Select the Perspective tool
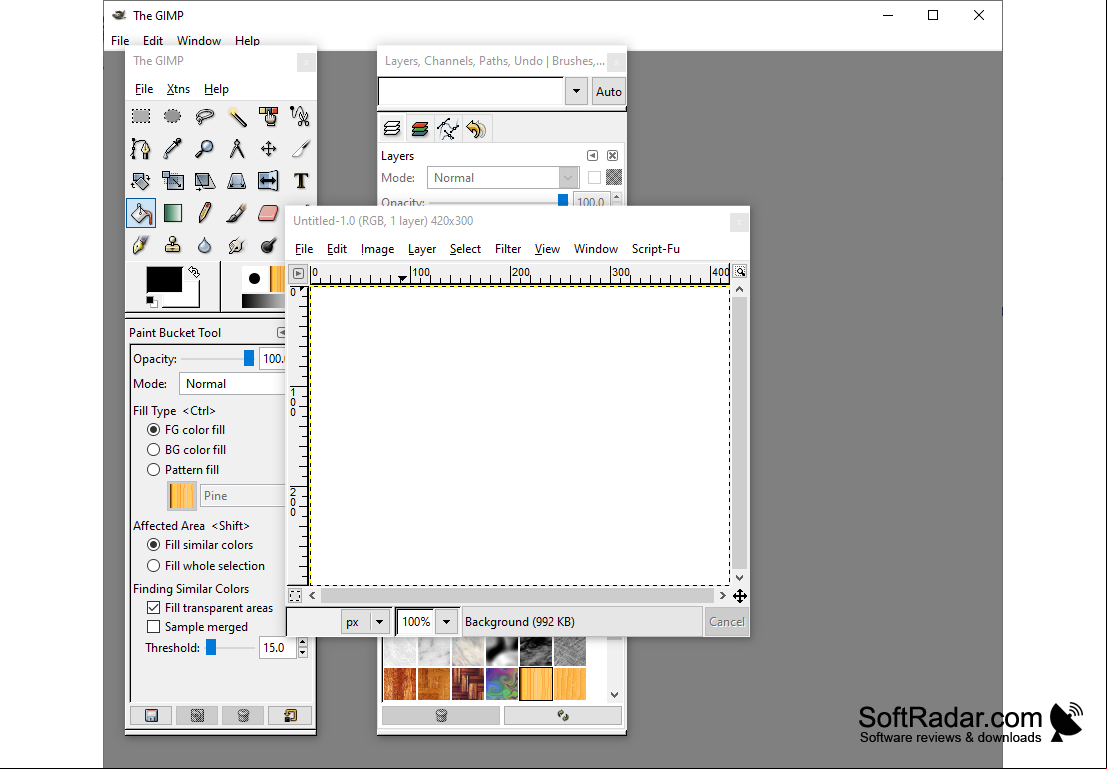This screenshot has width=1107, height=769. tap(237, 181)
